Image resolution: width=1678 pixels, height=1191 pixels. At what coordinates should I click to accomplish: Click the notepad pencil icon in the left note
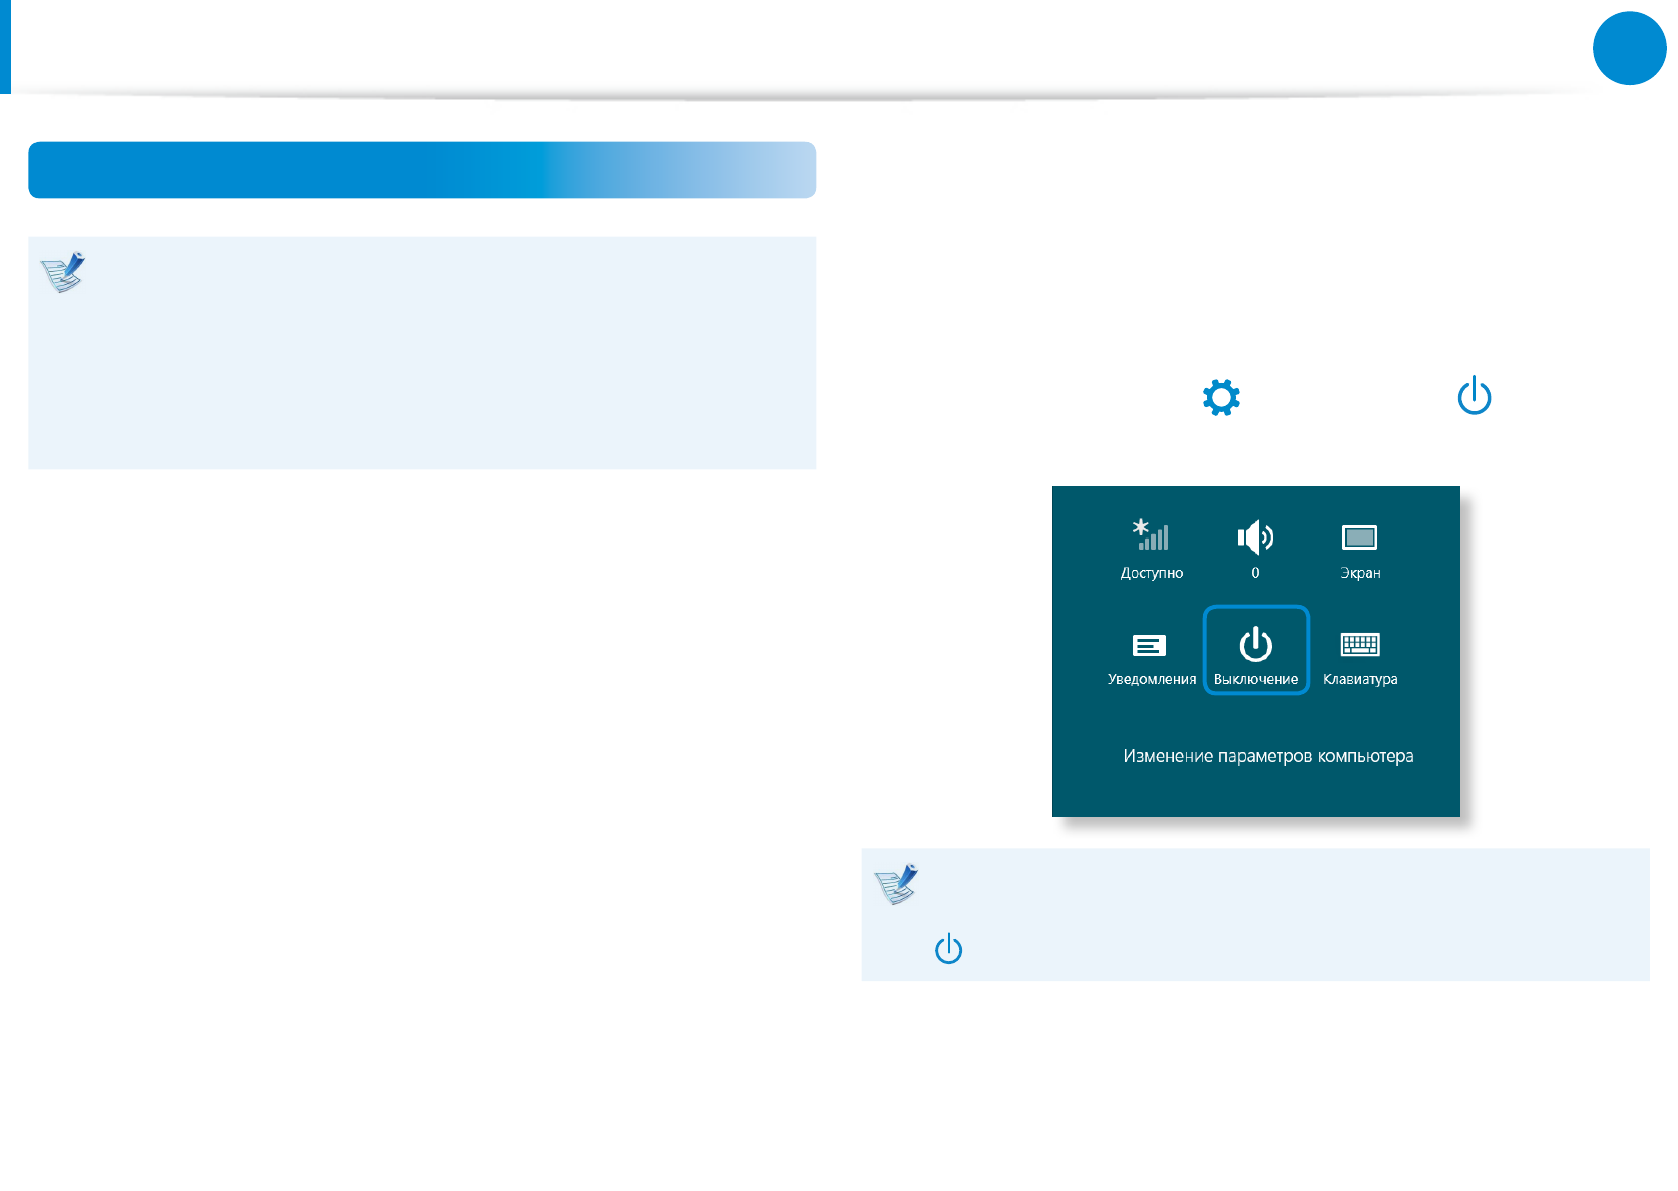pyautogui.click(x=63, y=272)
